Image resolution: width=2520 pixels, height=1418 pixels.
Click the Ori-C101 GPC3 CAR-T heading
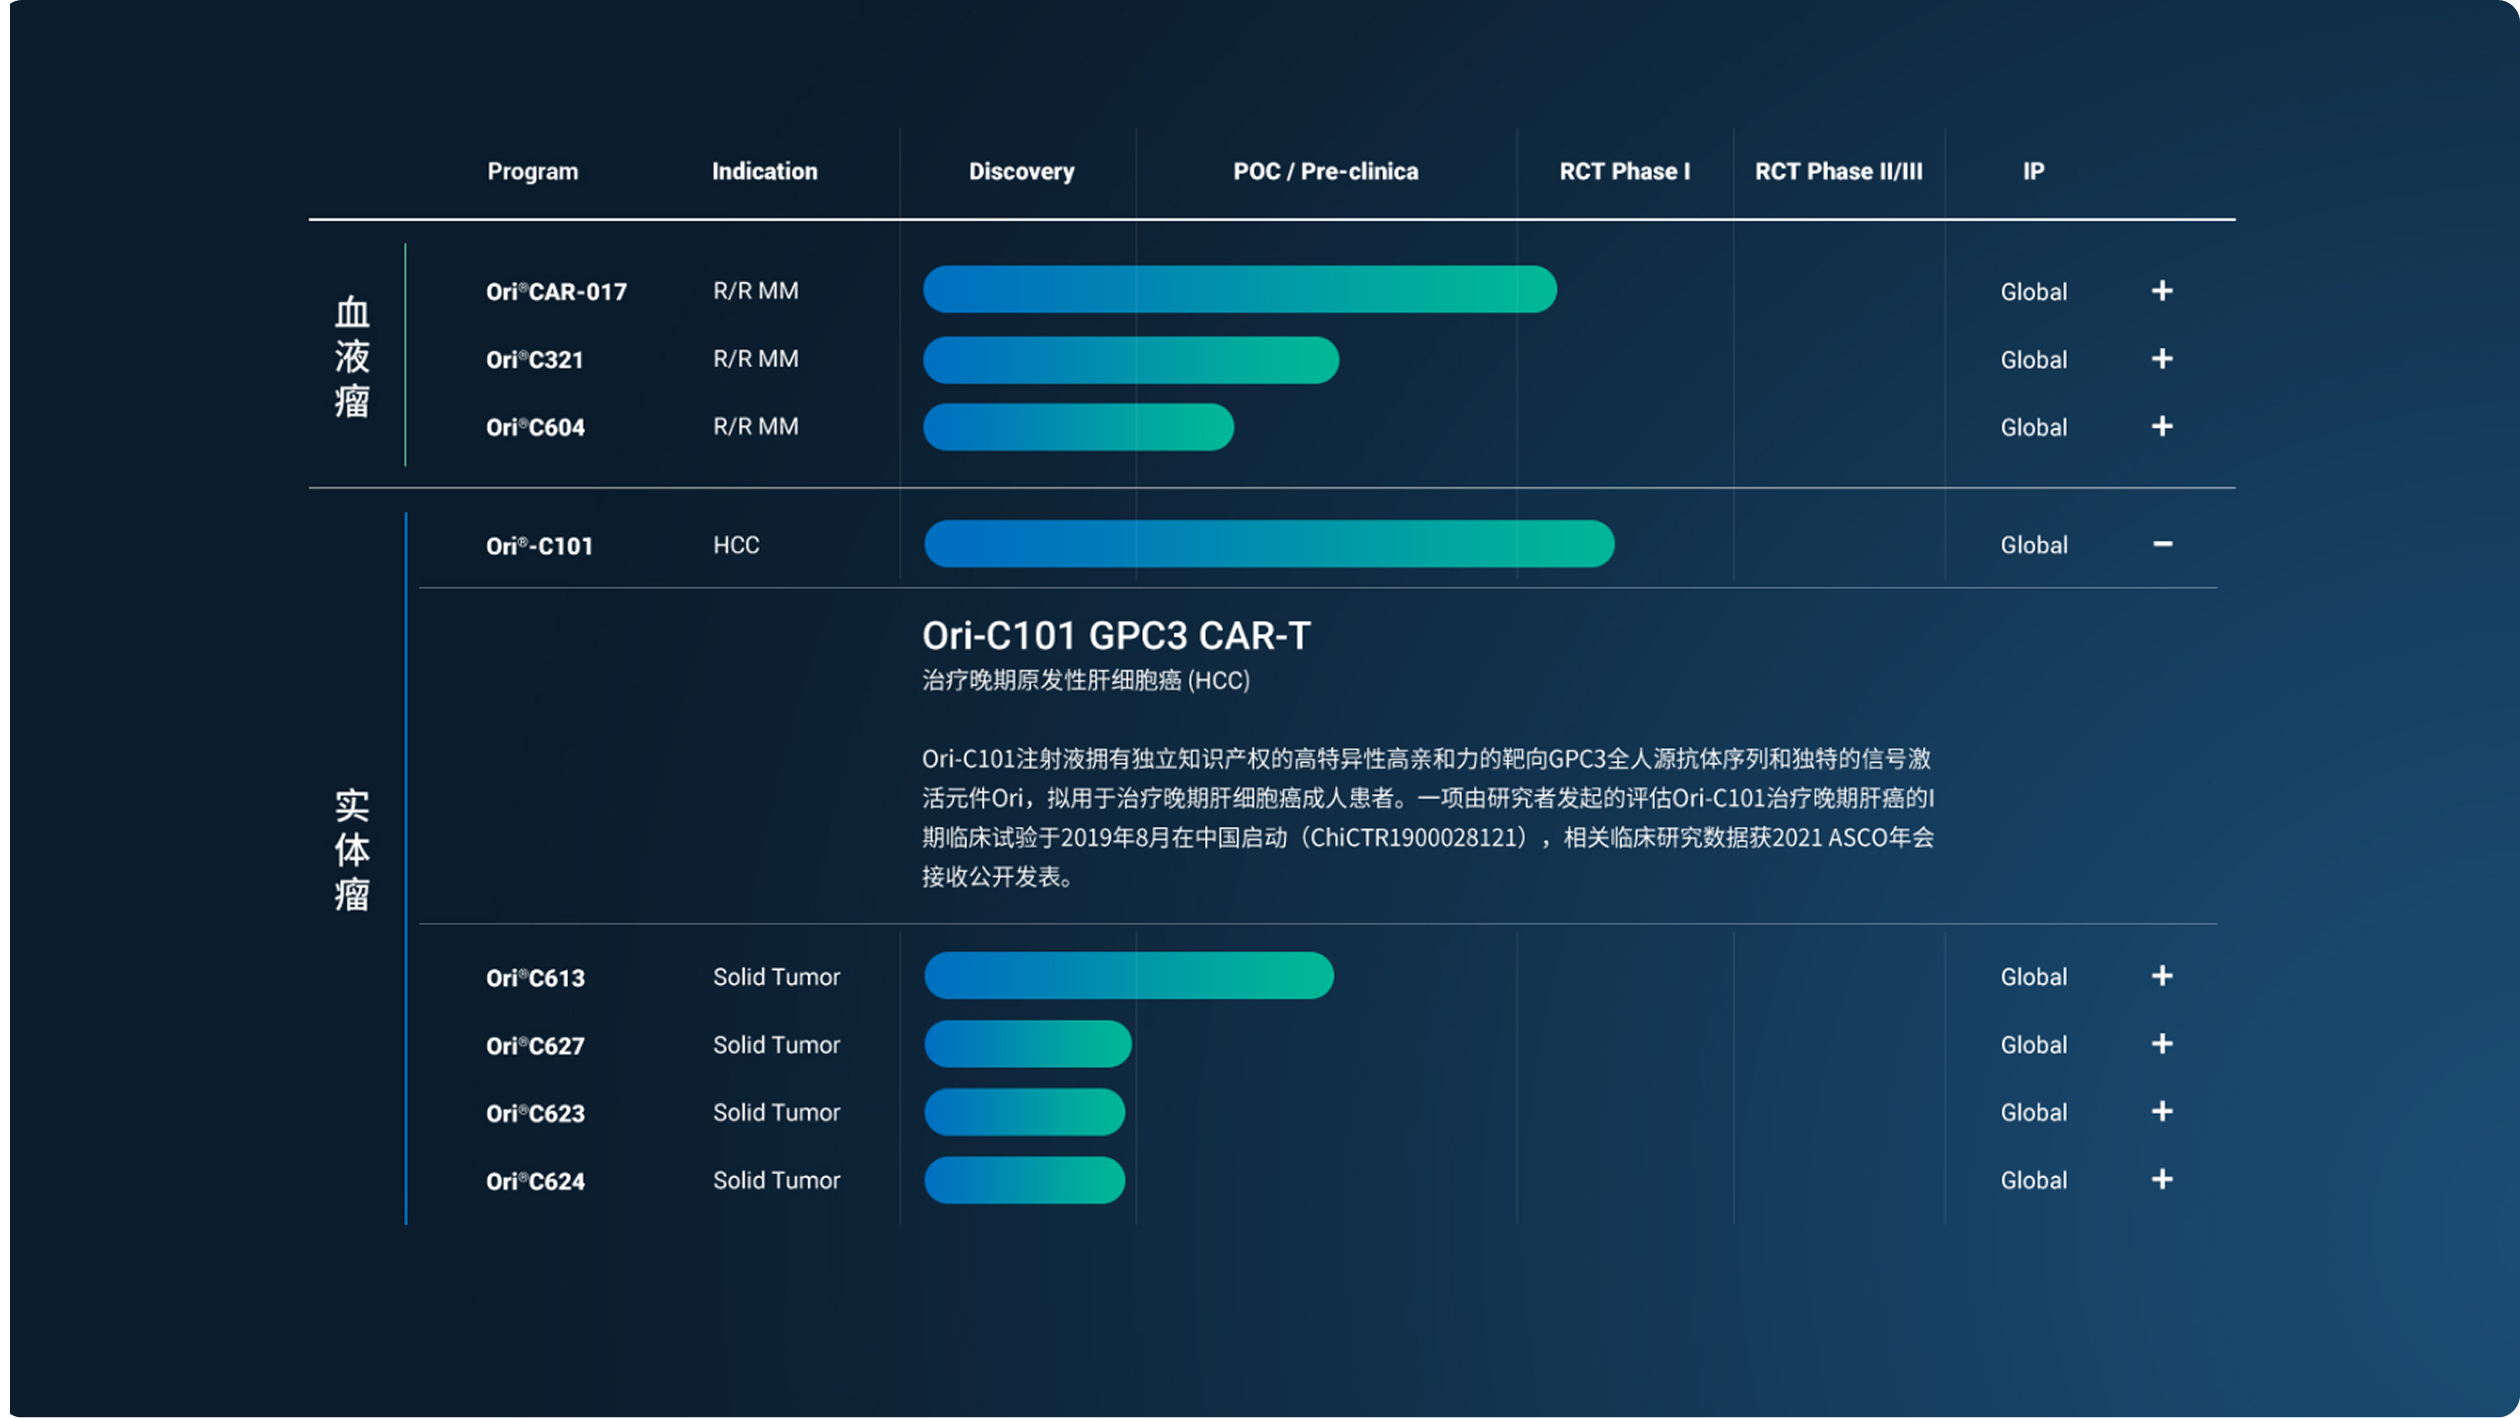pyautogui.click(x=1116, y=636)
